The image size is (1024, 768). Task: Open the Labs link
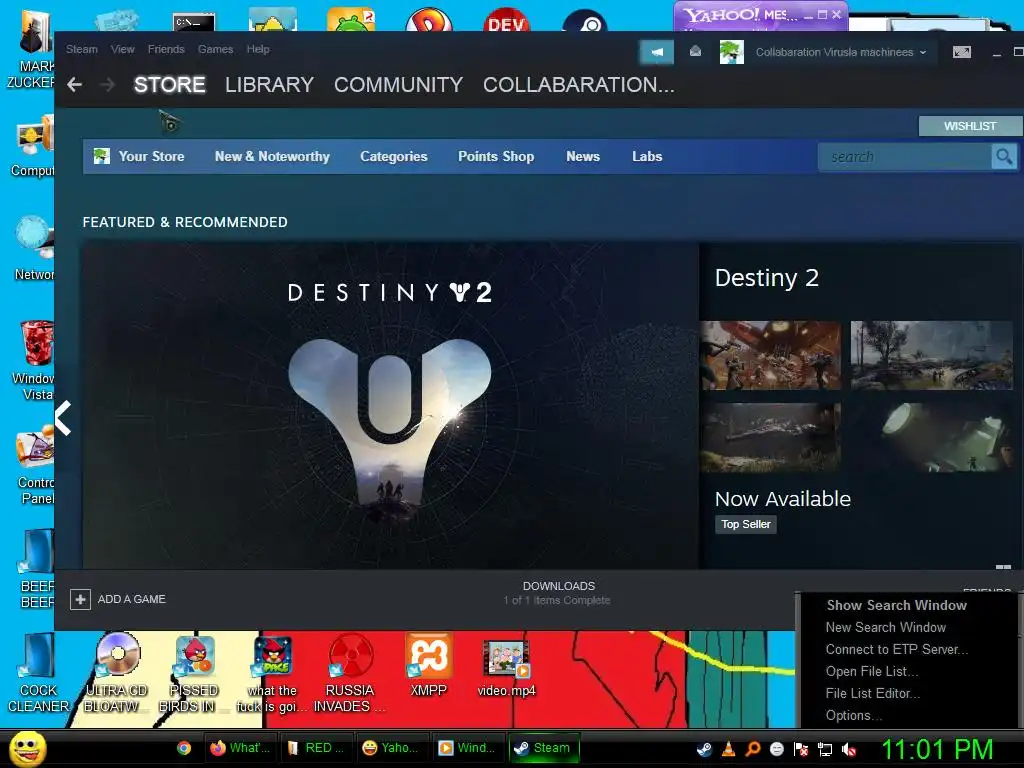coord(647,156)
